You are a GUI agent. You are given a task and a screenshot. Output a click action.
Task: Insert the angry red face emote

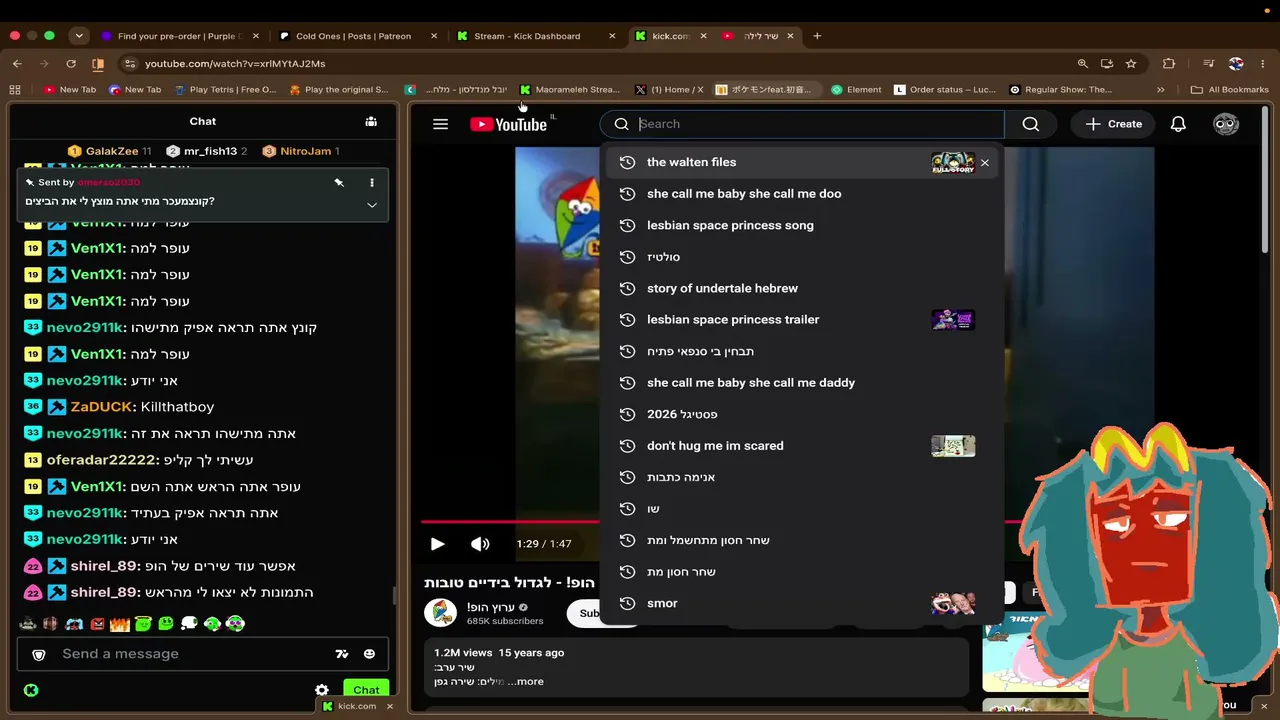point(97,624)
